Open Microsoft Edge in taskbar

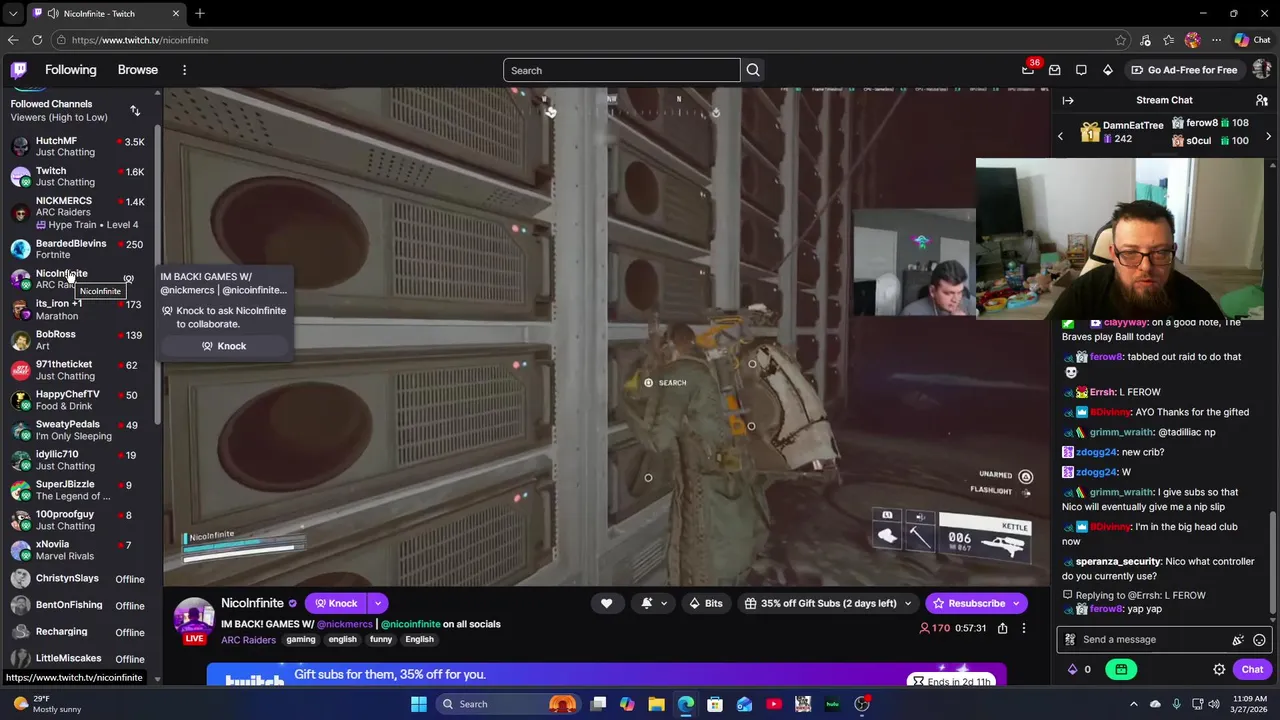686,704
